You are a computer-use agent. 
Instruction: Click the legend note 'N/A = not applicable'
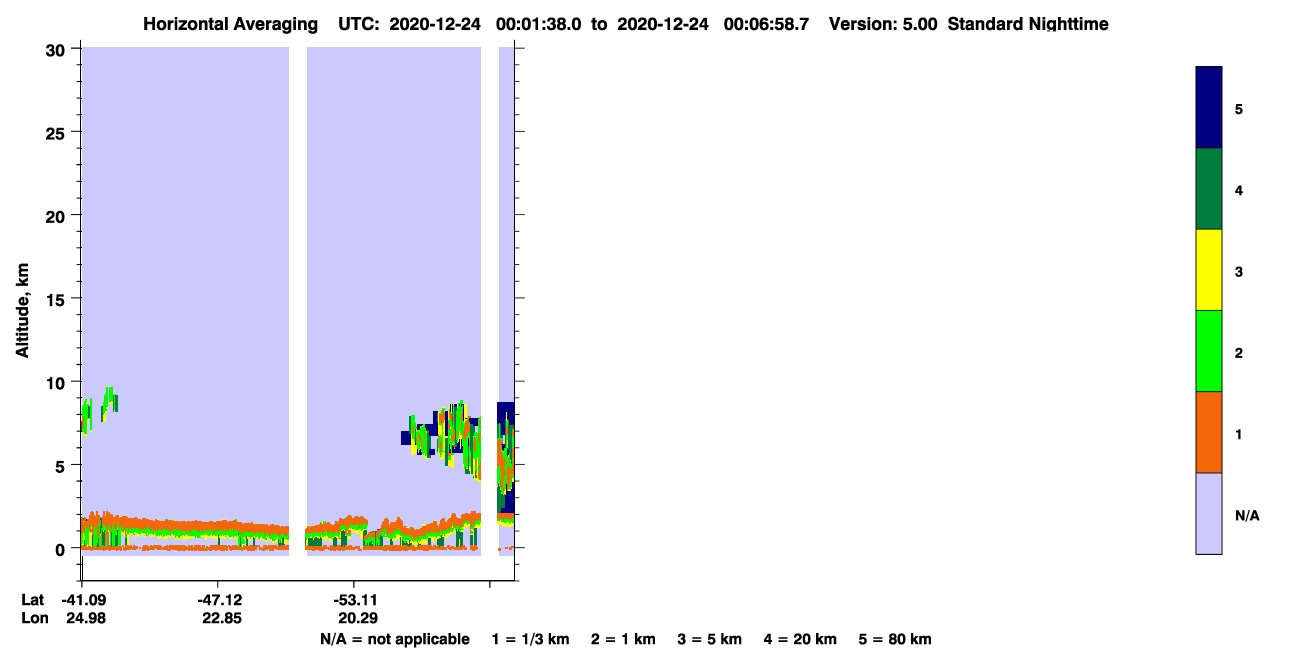tap(394, 640)
